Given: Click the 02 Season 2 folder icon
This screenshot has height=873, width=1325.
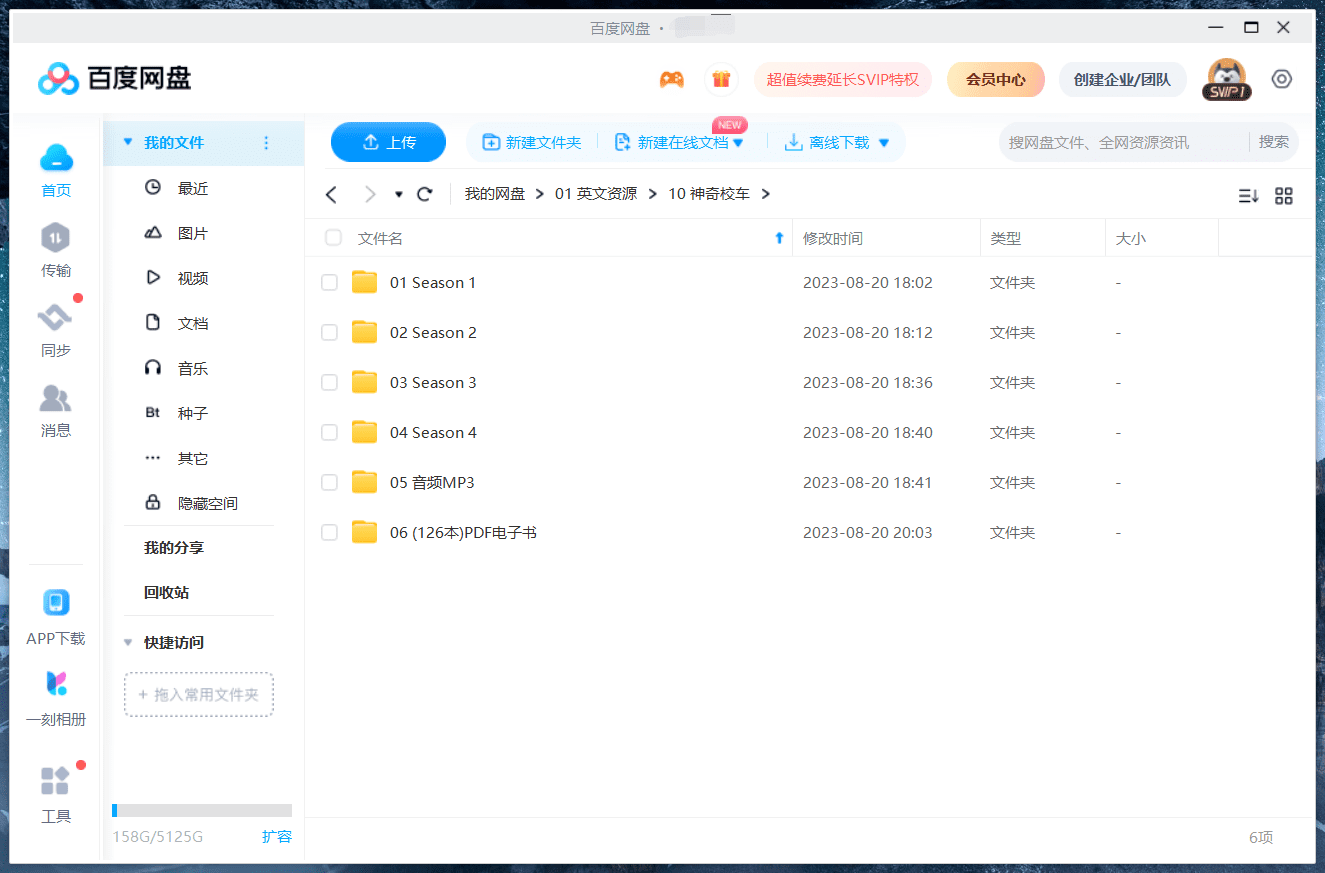Looking at the screenshot, I should point(364,332).
